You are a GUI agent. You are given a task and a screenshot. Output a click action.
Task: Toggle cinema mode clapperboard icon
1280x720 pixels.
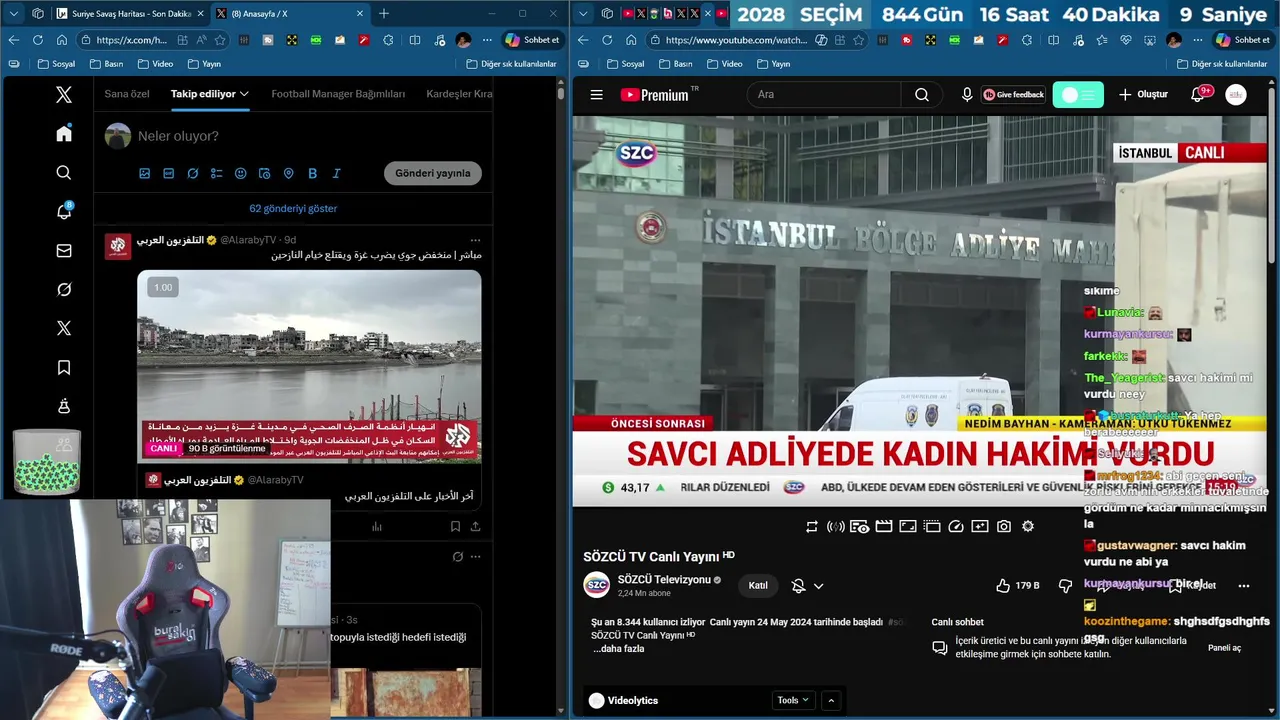884,526
